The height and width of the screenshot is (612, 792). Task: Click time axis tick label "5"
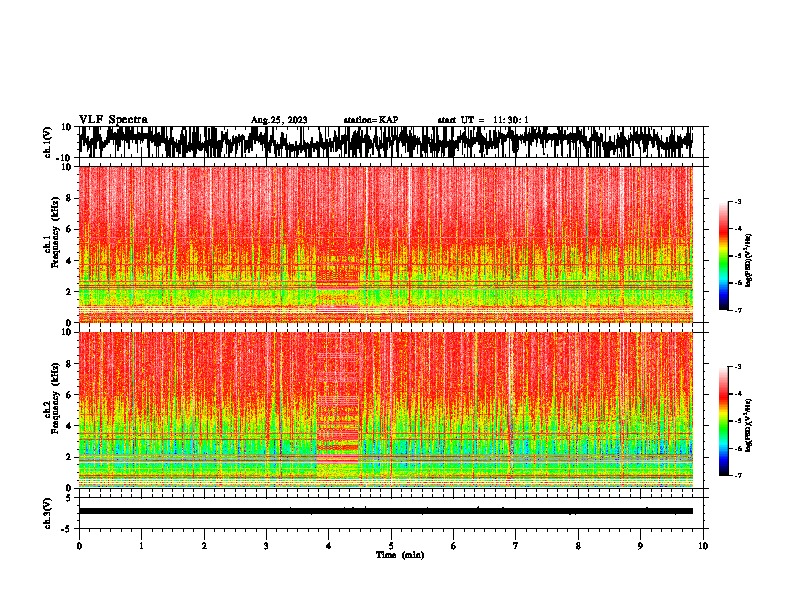(391, 546)
